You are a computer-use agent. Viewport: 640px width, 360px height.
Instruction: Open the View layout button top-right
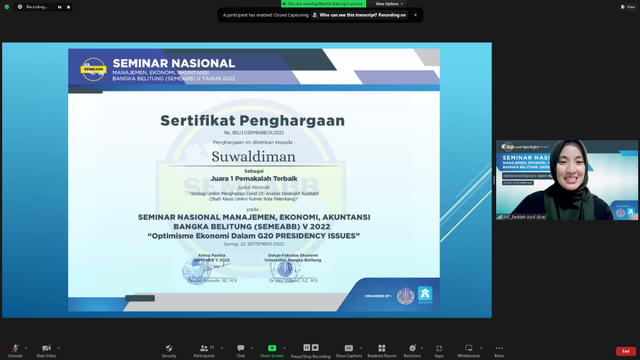tap(628, 7)
